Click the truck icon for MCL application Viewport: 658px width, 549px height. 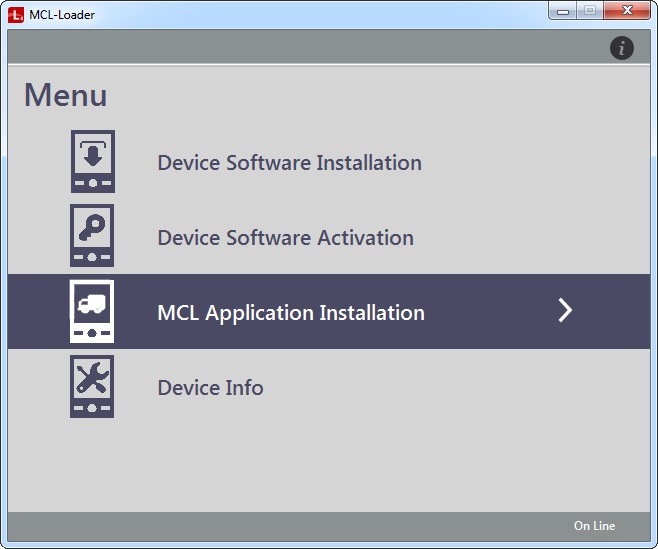pos(92,311)
